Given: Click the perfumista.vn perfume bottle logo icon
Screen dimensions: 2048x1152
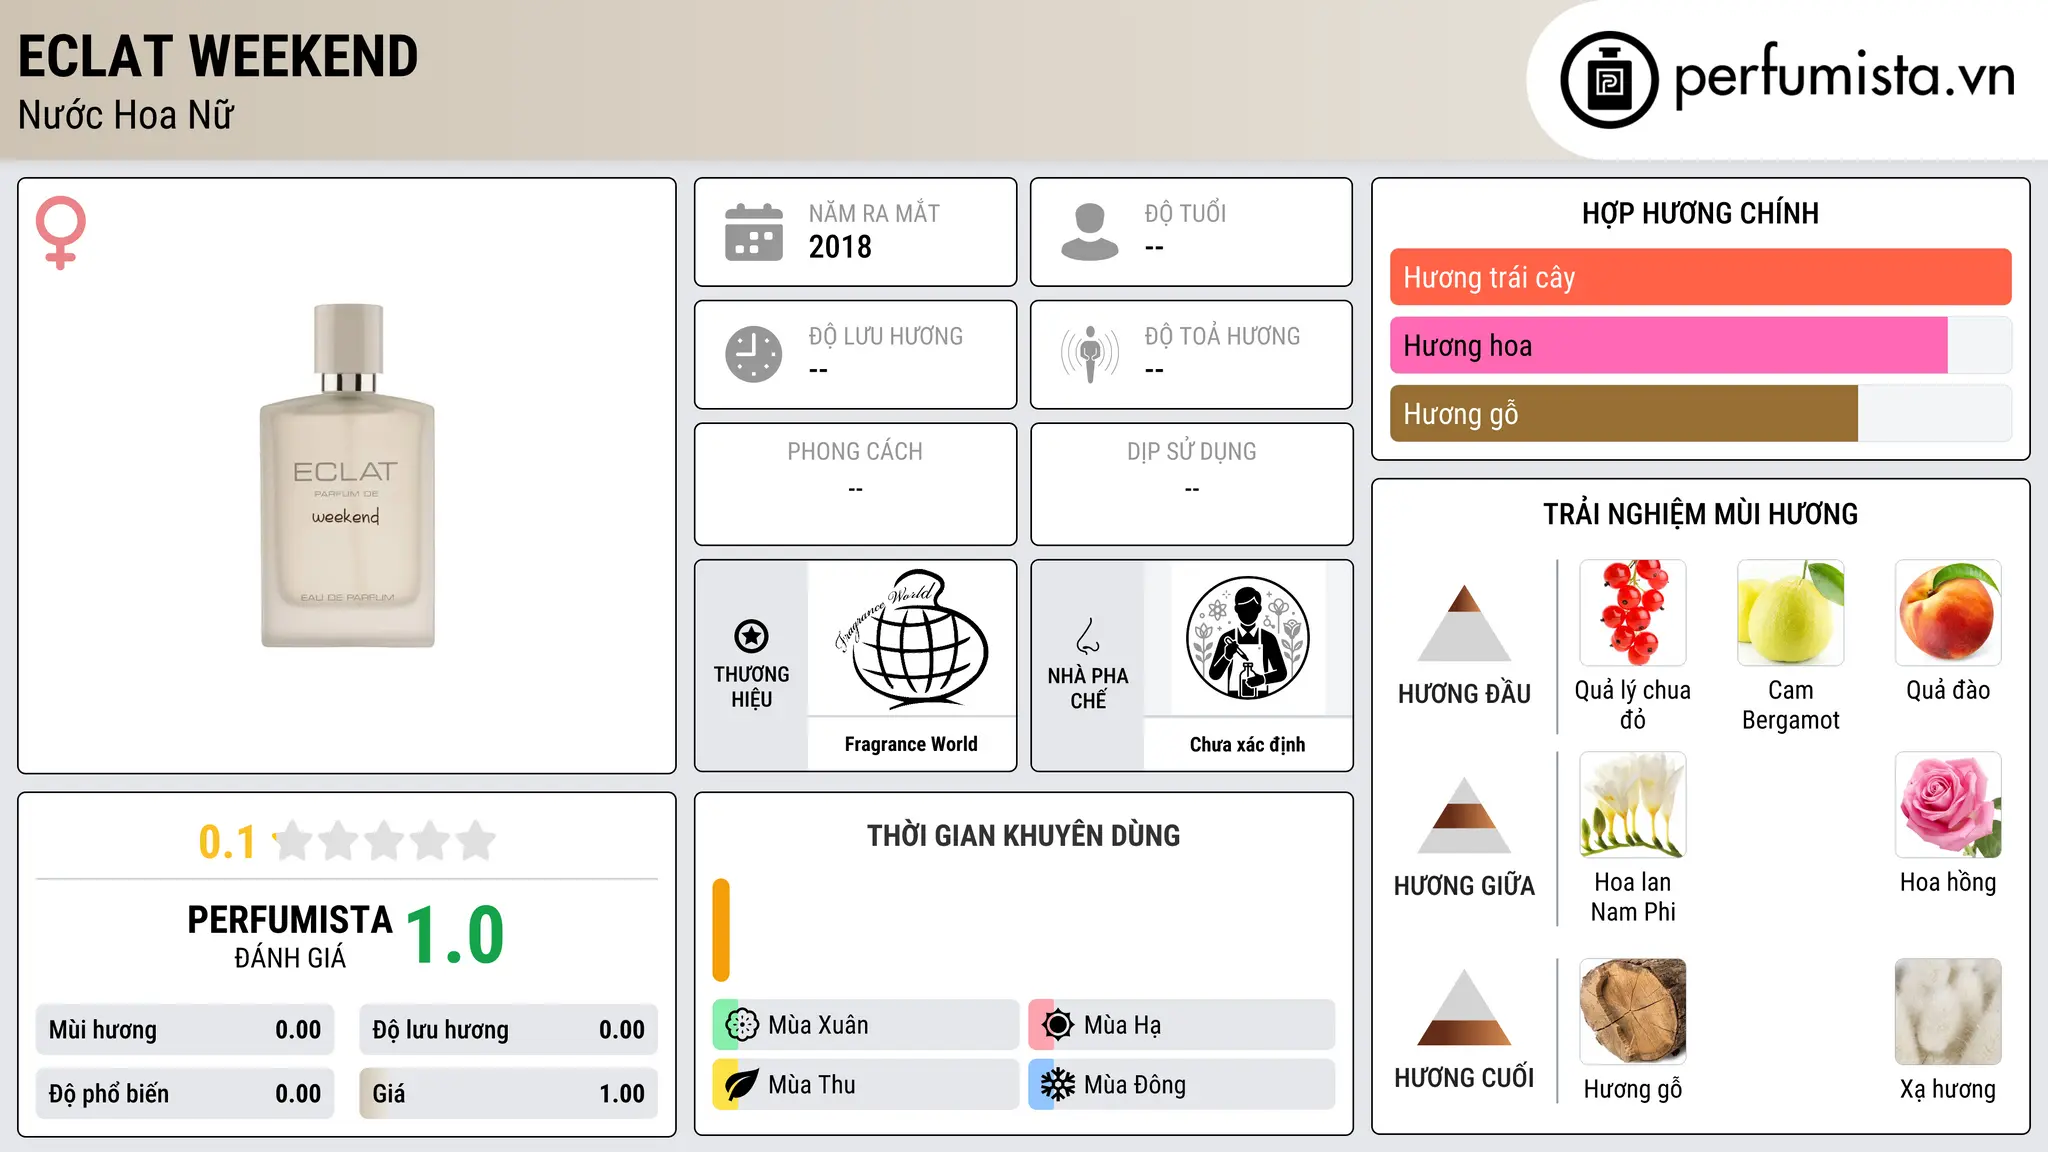Looking at the screenshot, I should point(1609,80).
